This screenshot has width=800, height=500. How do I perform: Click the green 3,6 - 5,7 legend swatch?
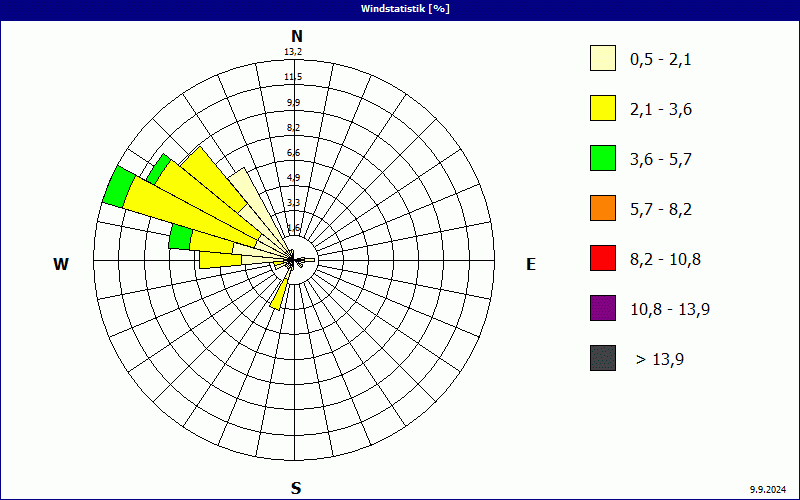(603, 158)
